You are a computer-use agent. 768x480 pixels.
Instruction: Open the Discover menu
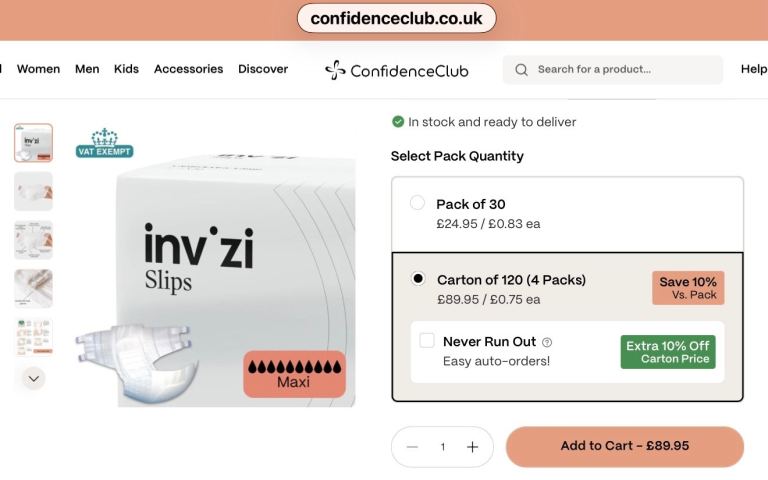tap(263, 69)
